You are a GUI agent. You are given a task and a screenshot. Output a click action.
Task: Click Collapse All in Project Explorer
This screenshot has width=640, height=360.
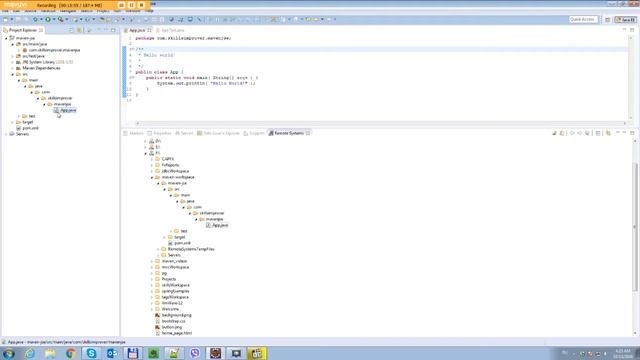pos(71,30)
